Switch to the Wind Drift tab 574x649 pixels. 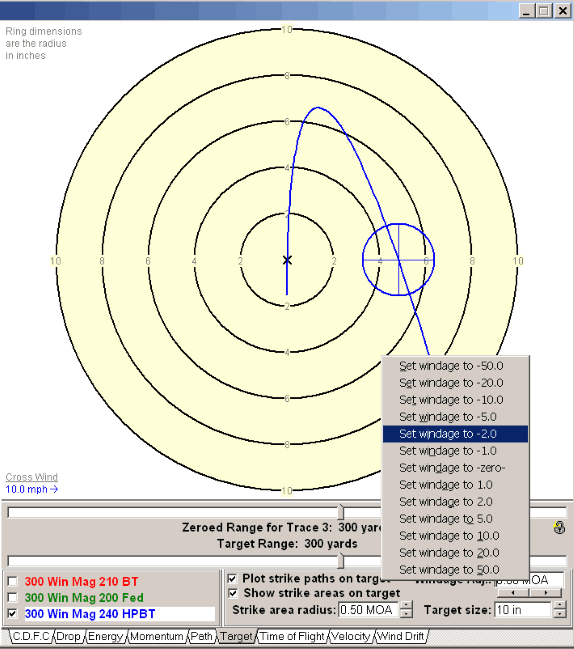coord(401,636)
